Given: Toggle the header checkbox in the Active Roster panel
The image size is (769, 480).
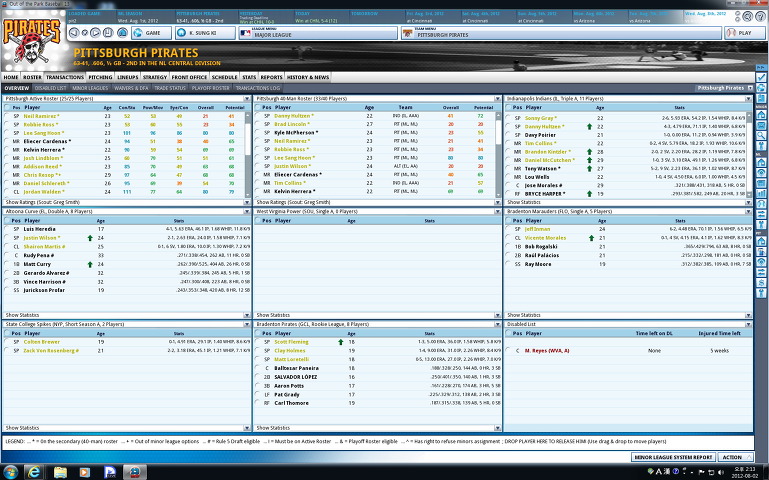Looking at the screenshot, I should tap(7, 107).
